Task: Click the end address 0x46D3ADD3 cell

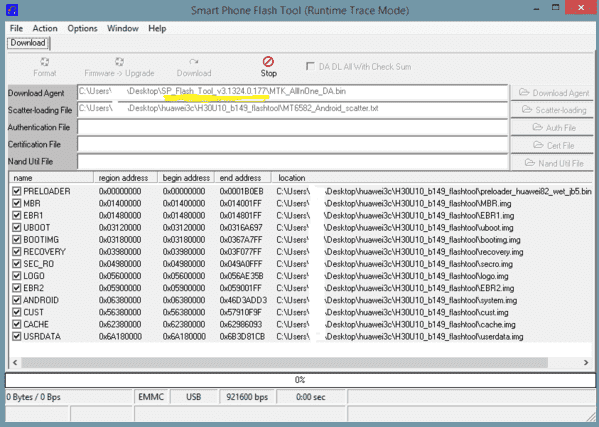Action: click(x=243, y=300)
